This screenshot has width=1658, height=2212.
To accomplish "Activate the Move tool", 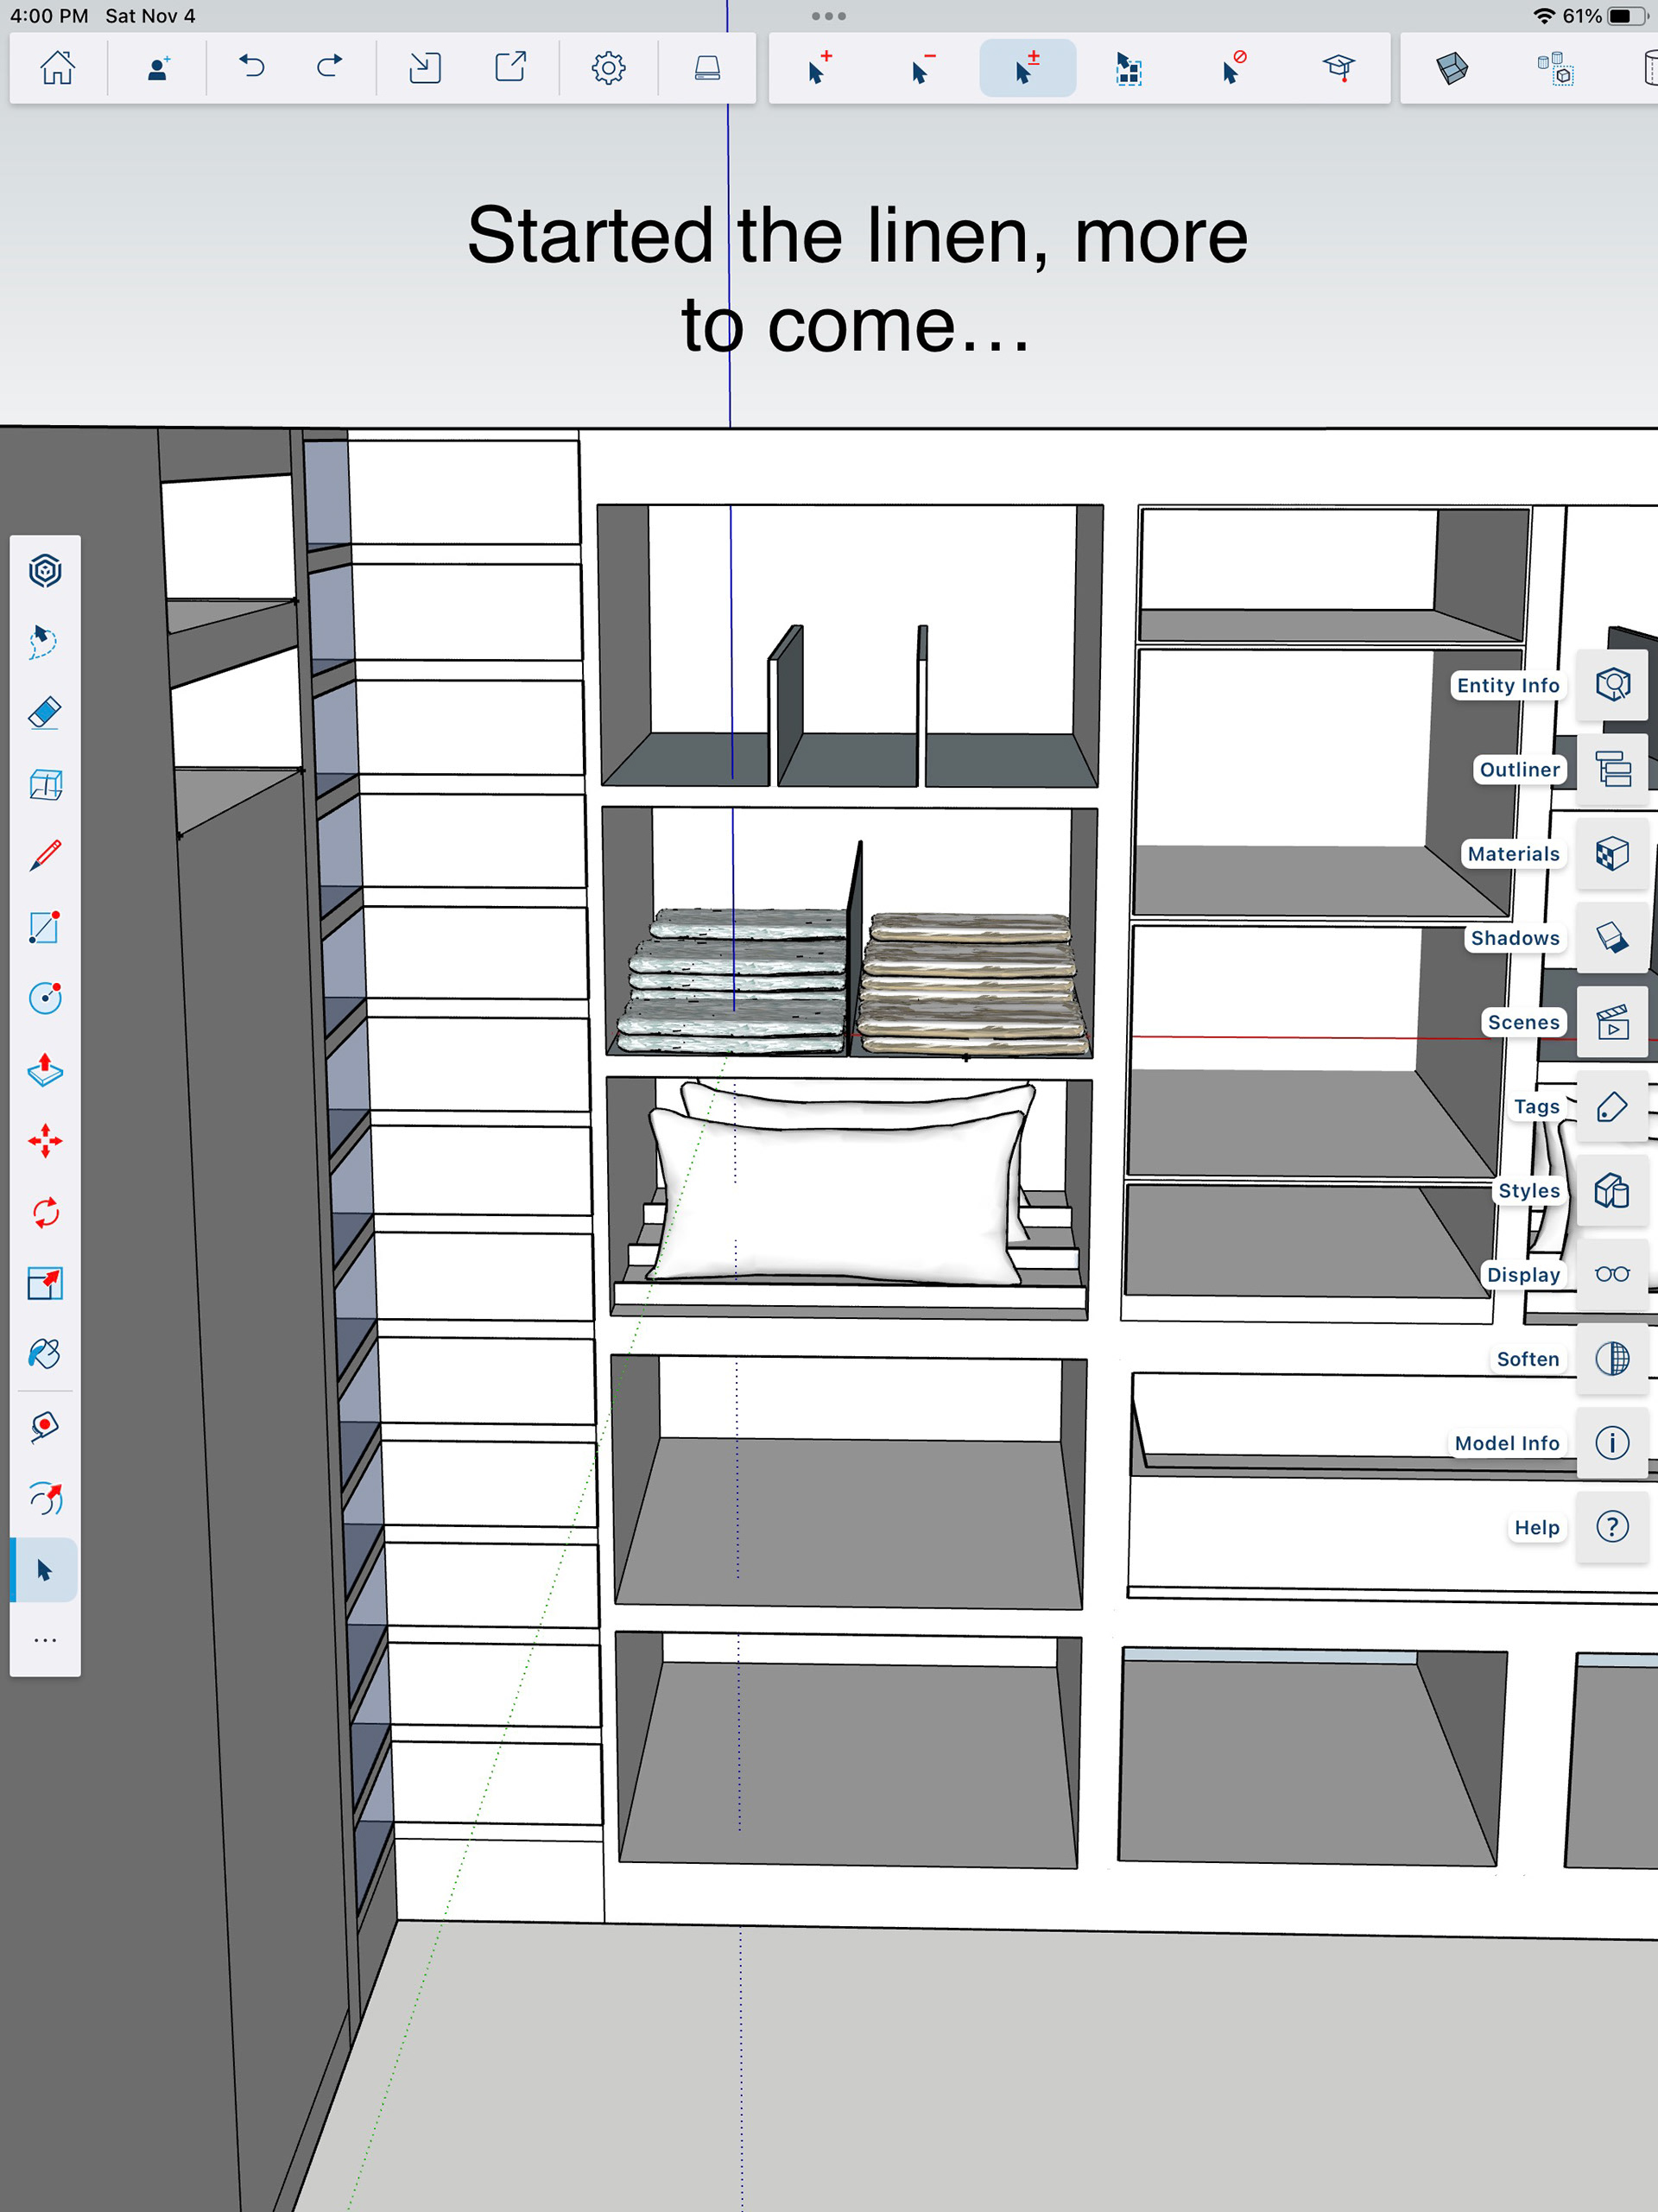I will (x=45, y=1141).
